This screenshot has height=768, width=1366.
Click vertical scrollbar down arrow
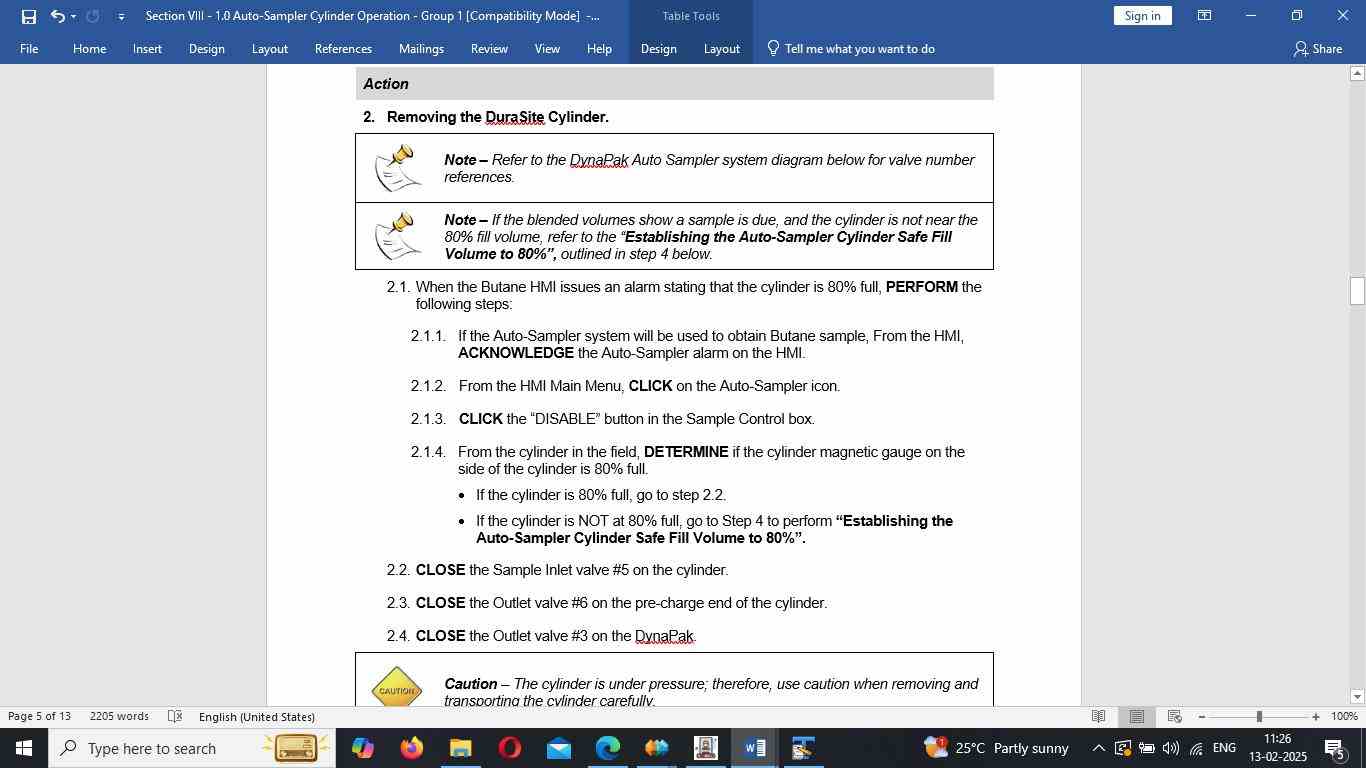coord(1357,697)
